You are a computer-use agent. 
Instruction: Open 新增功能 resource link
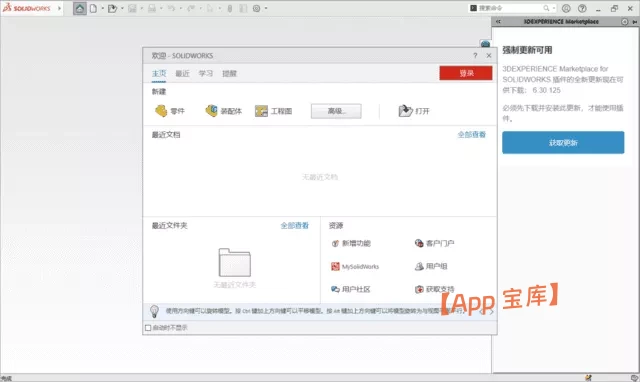click(x=351, y=243)
